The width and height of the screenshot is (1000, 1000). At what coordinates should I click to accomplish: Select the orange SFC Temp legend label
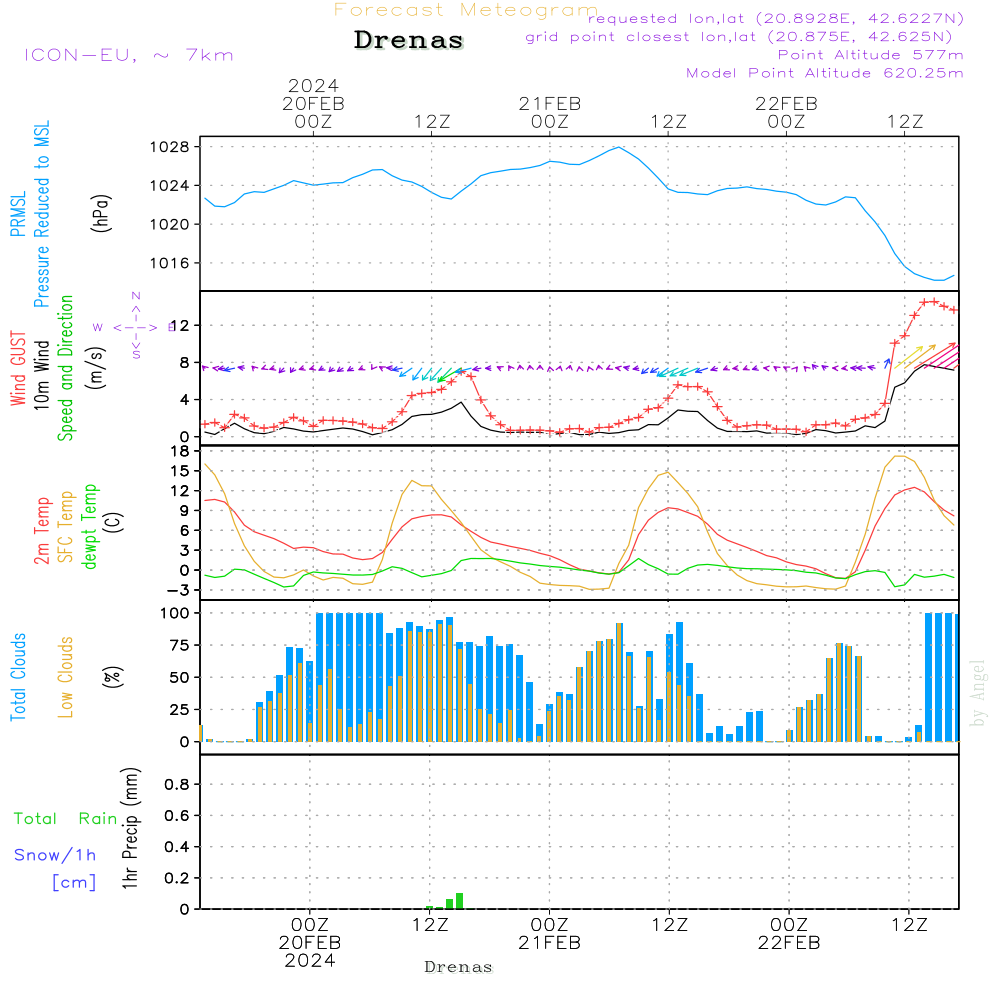[x=66, y=527]
